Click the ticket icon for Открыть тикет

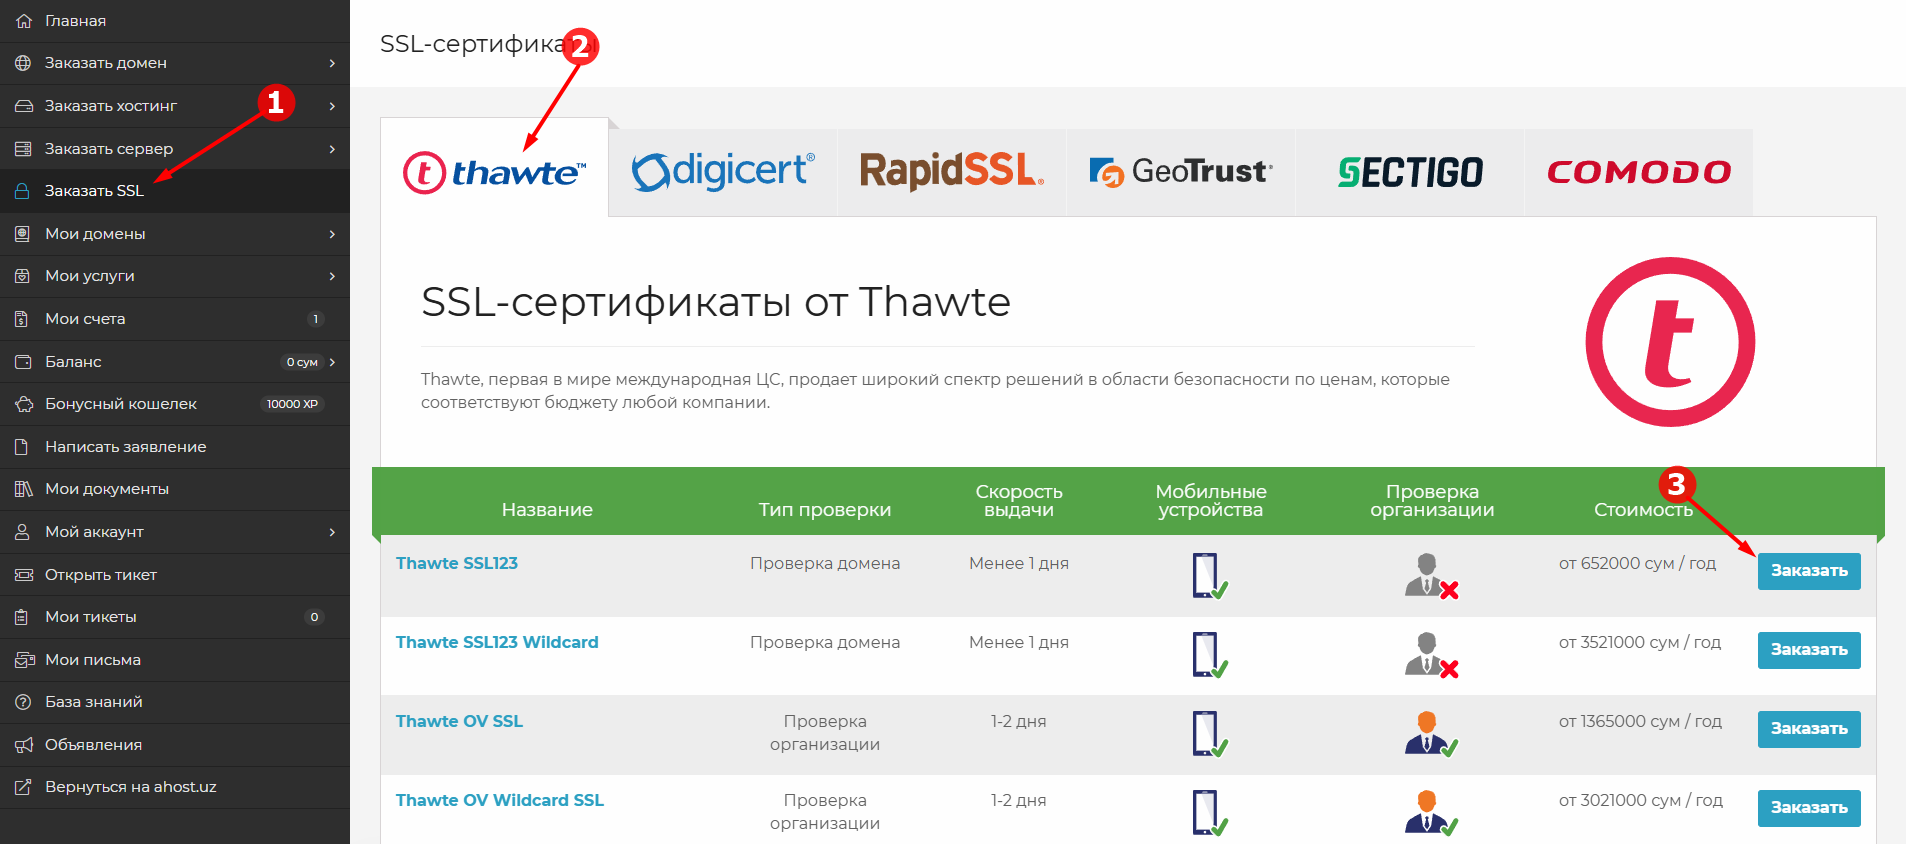click(23, 575)
